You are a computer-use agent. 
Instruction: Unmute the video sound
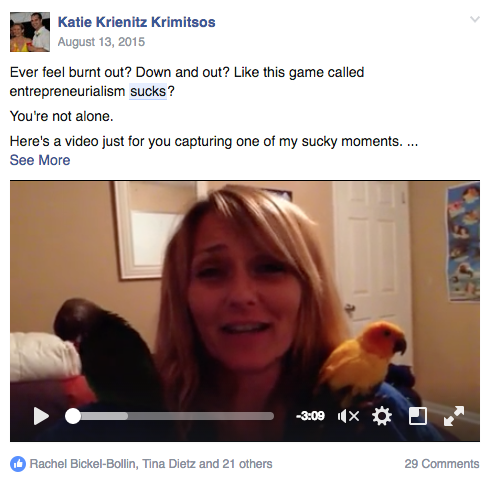click(x=348, y=416)
